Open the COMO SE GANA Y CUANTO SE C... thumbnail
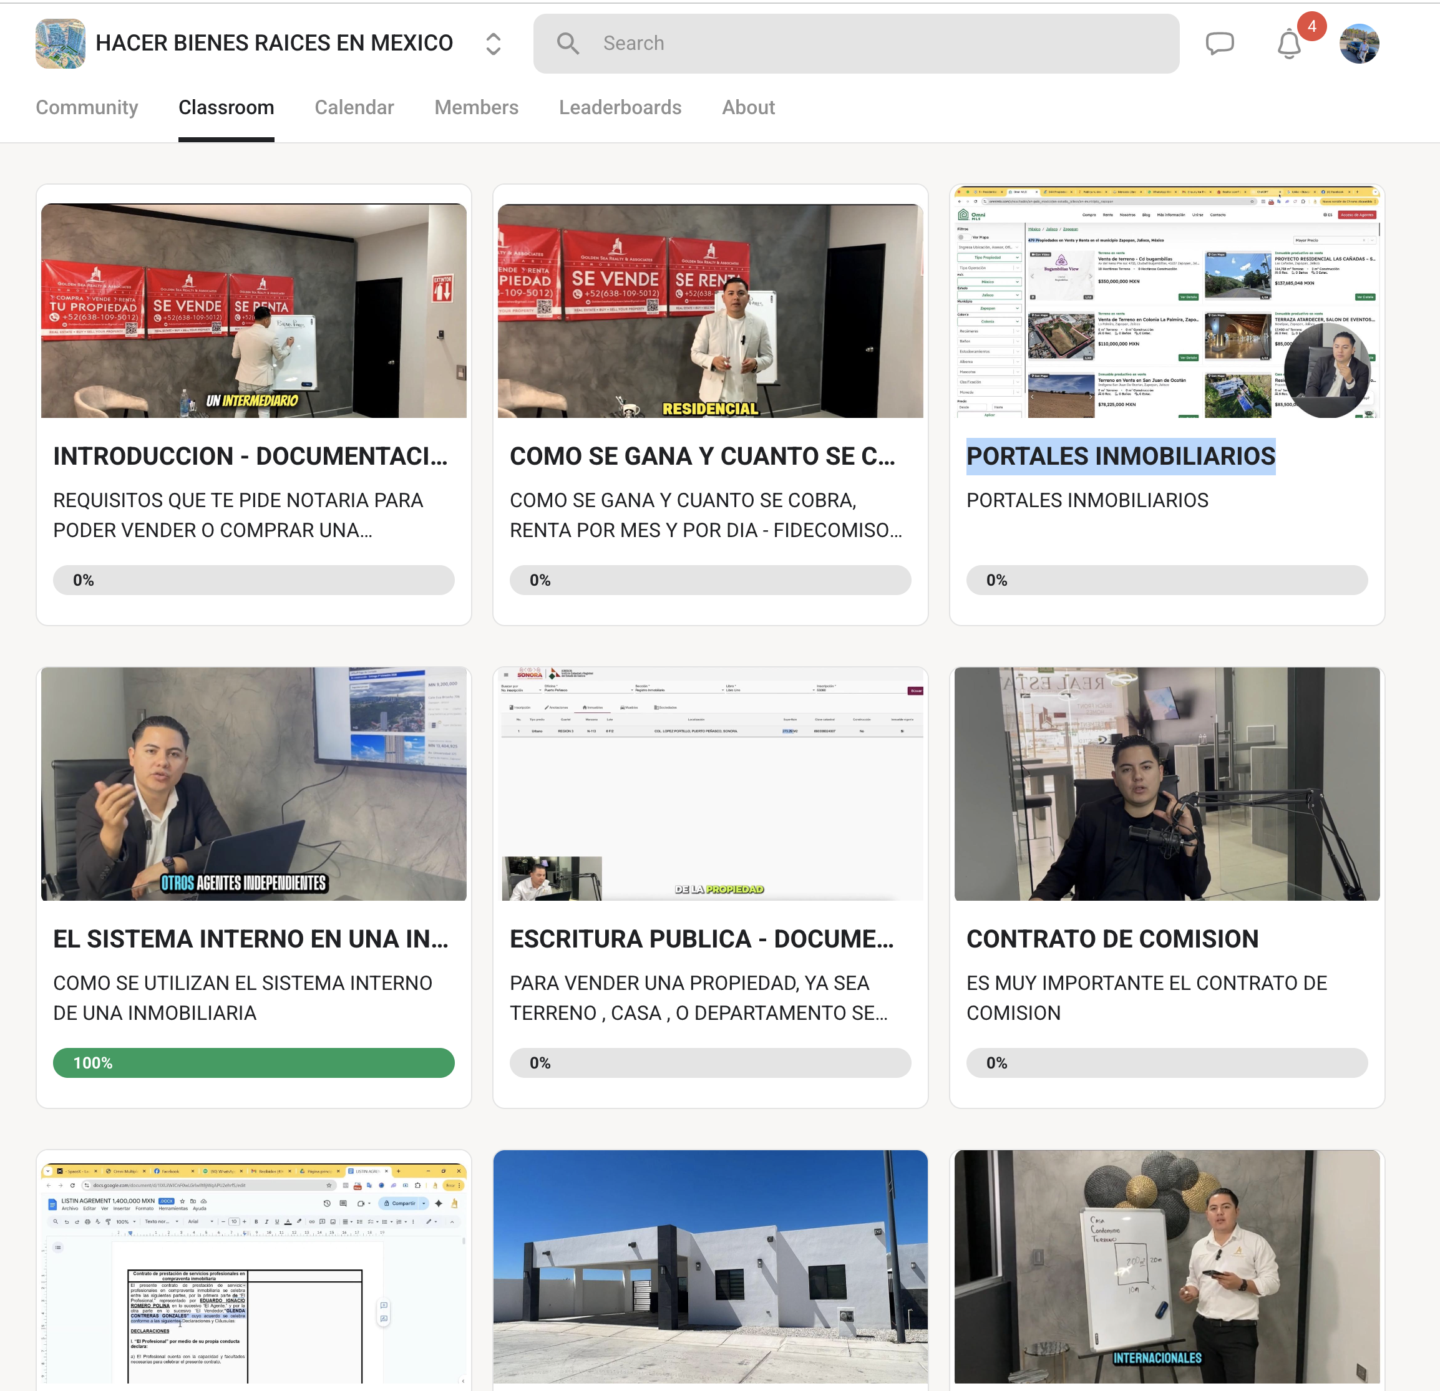This screenshot has width=1440, height=1391. click(711, 311)
